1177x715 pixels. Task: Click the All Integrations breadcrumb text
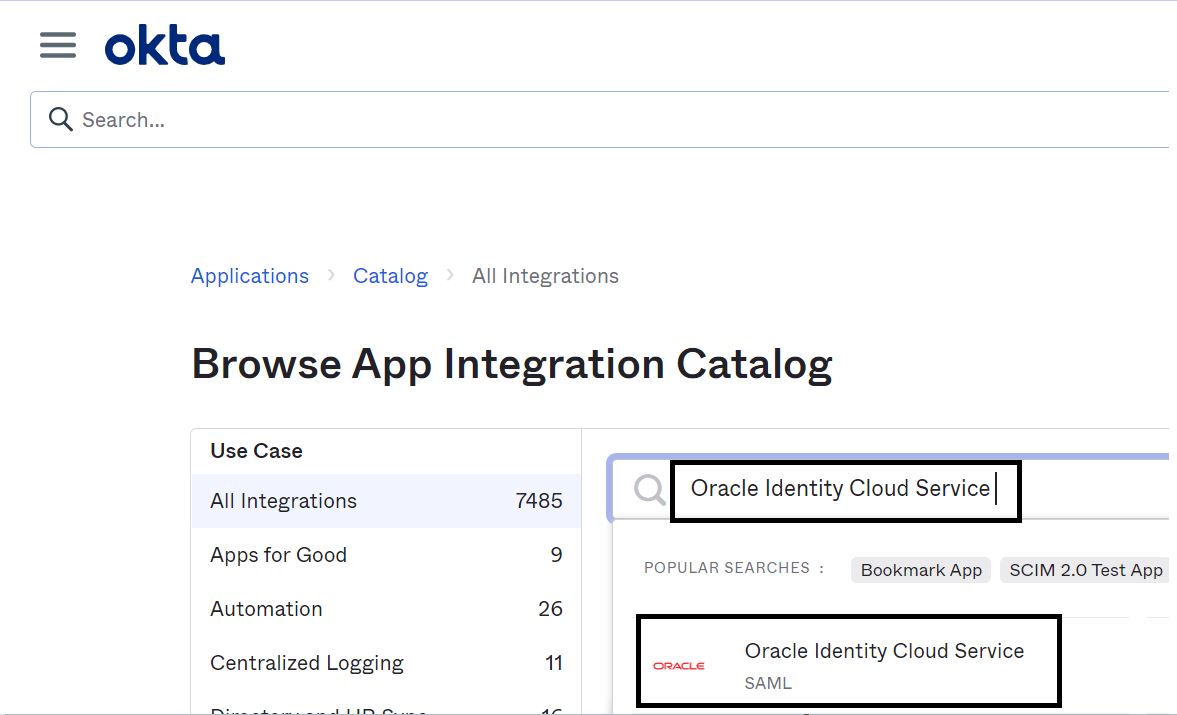[x=545, y=276]
